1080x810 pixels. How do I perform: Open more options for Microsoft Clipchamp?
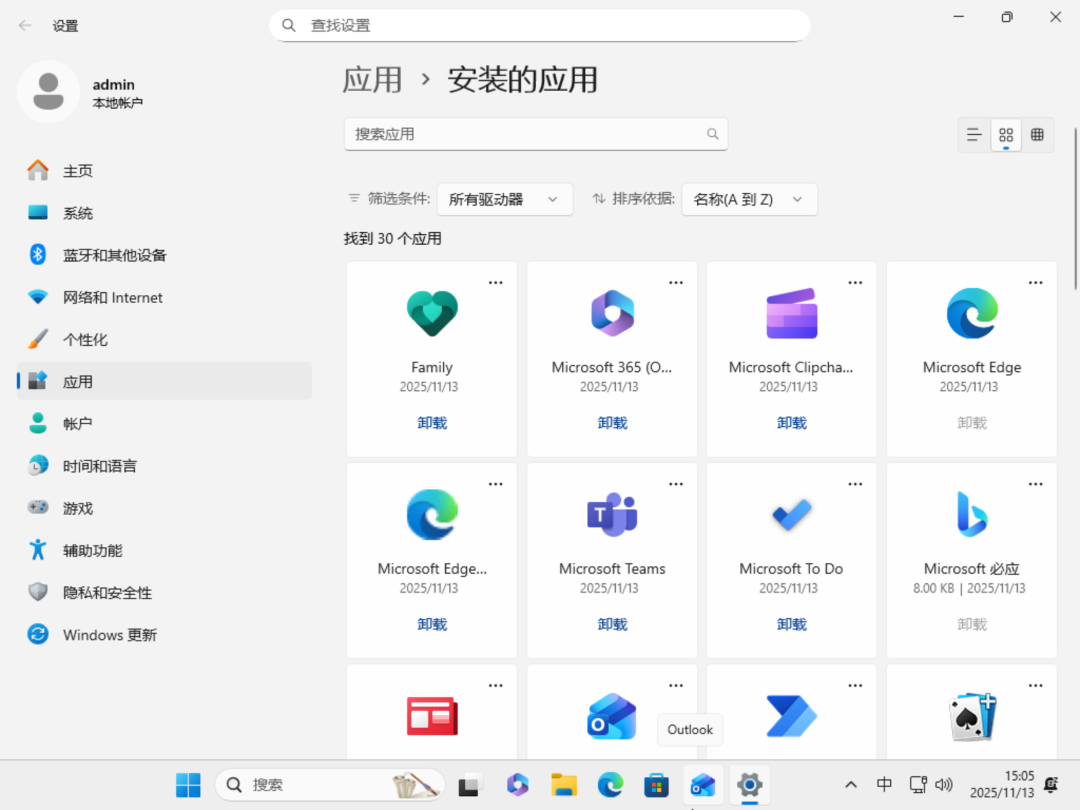855,282
